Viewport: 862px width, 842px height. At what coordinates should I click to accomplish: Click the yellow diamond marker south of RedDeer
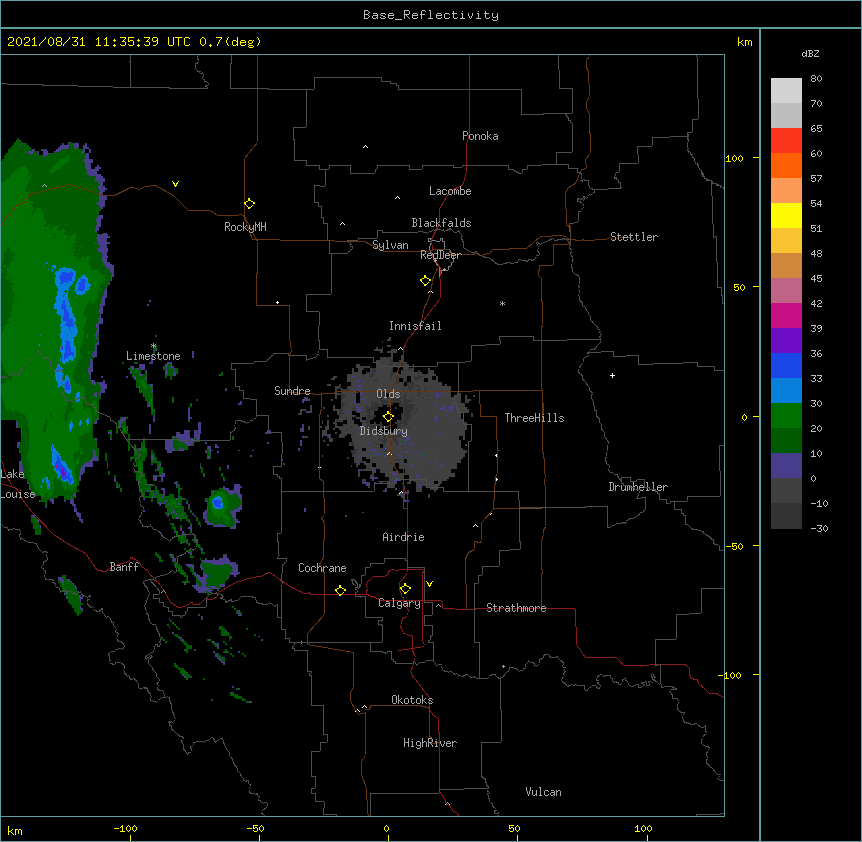tap(426, 281)
